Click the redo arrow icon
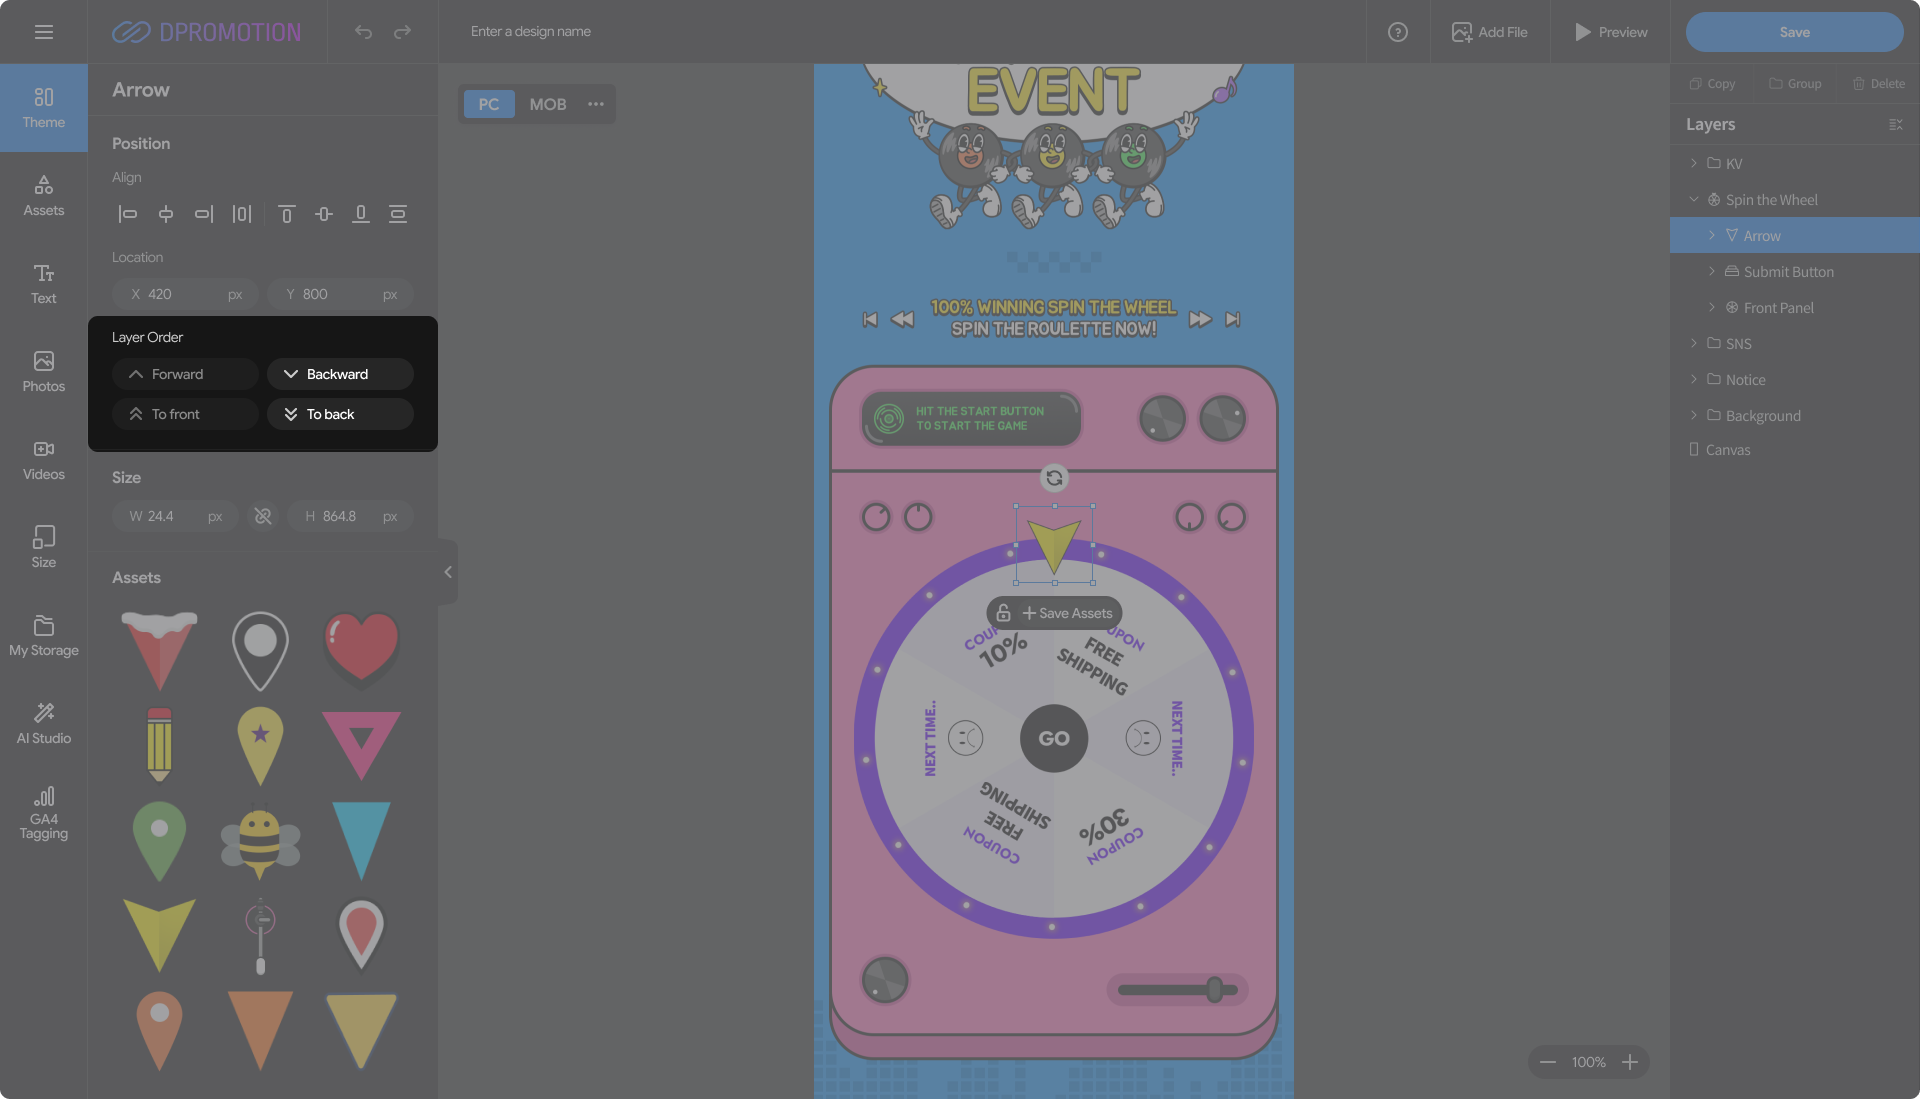1920x1099 pixels. [402, 32]
